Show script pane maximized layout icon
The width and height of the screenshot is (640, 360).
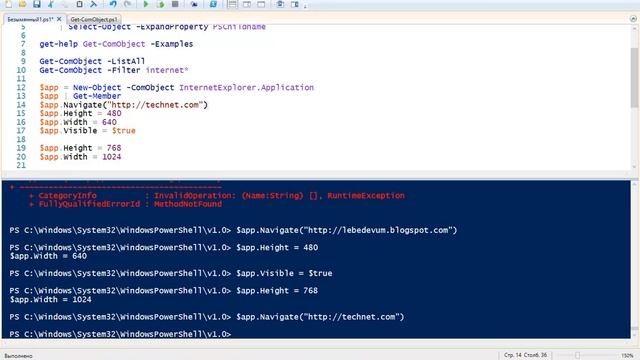(x=261, y=4)
